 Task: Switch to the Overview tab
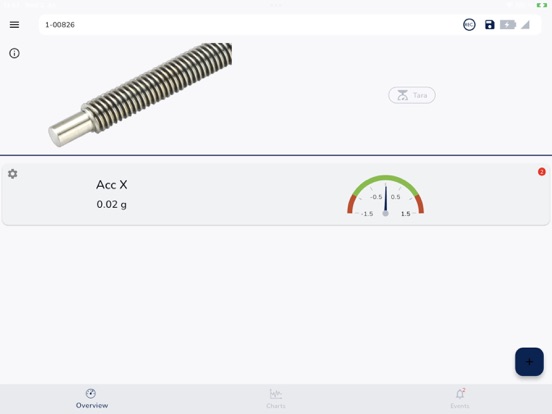pos(92,399)
